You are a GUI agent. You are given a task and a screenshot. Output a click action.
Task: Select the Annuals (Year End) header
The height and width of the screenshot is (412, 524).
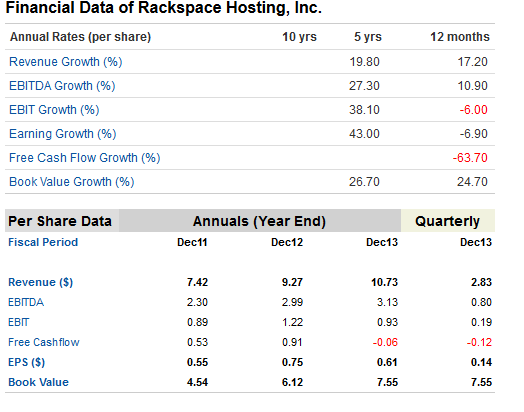(259, 221)
